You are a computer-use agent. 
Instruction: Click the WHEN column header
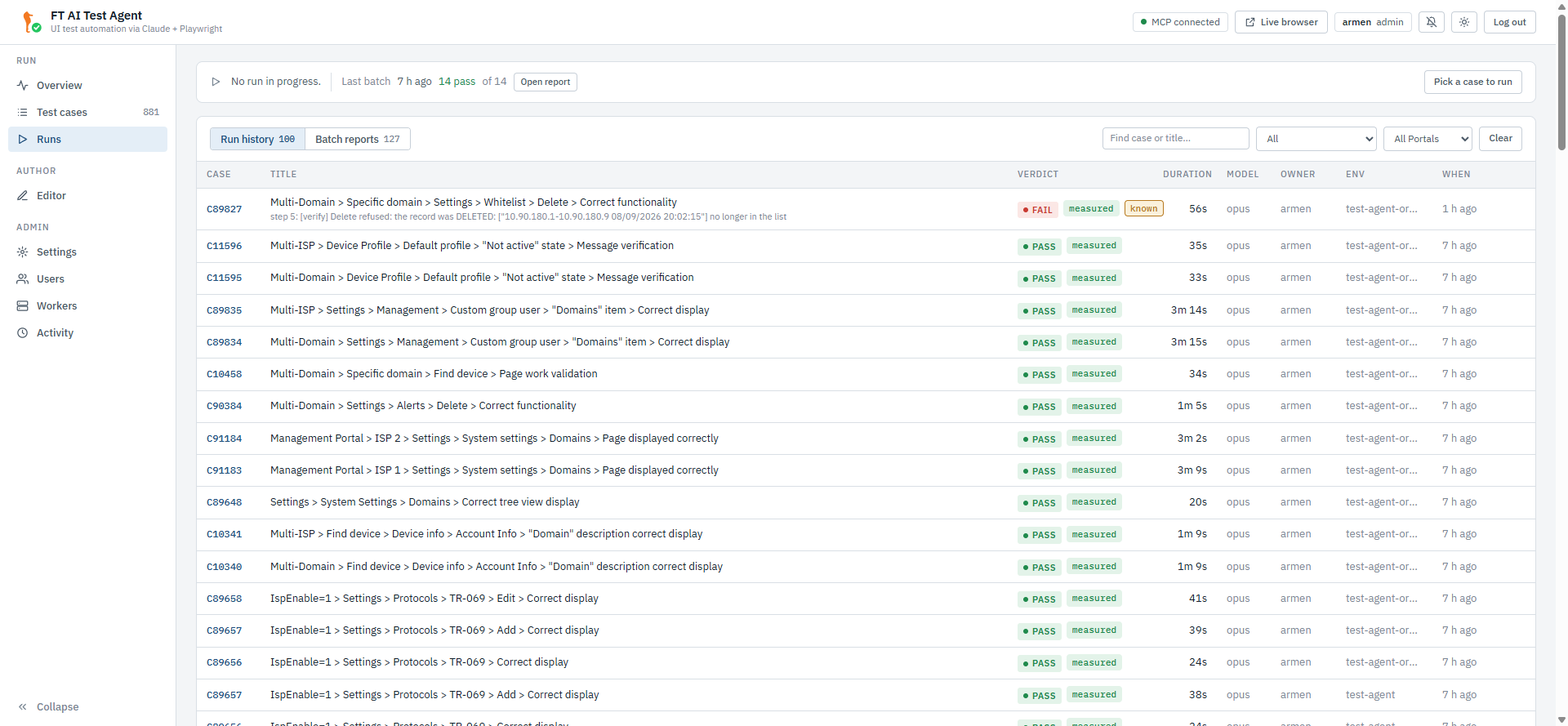pos(1456,175)
